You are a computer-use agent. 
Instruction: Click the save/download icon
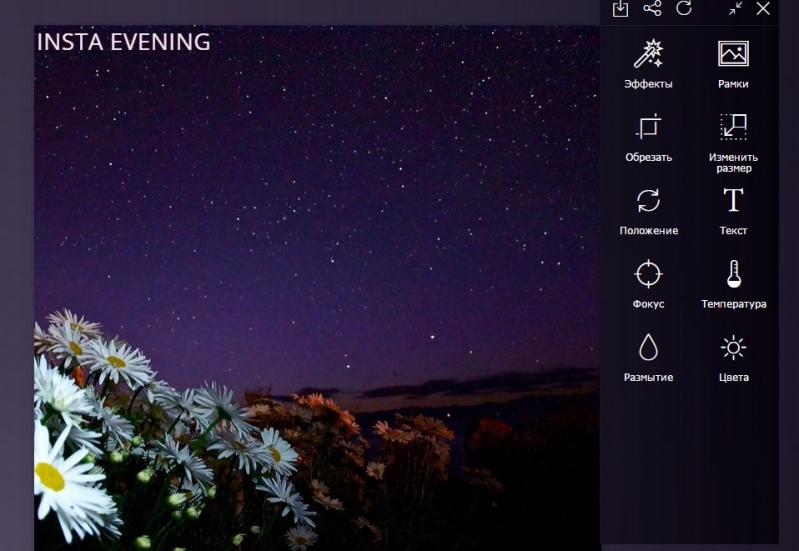(x=620, y=8)
